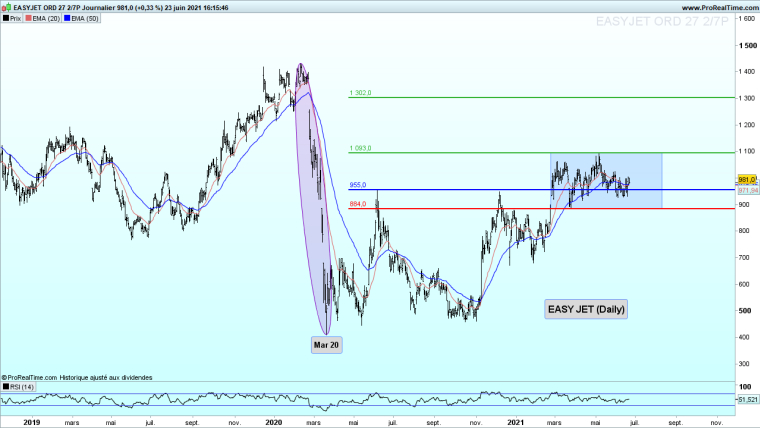Image resolution: width=760 pixels, height=428 pixels.
Task: Select the 1 093,0 green level label
Action: coord(360,148)
